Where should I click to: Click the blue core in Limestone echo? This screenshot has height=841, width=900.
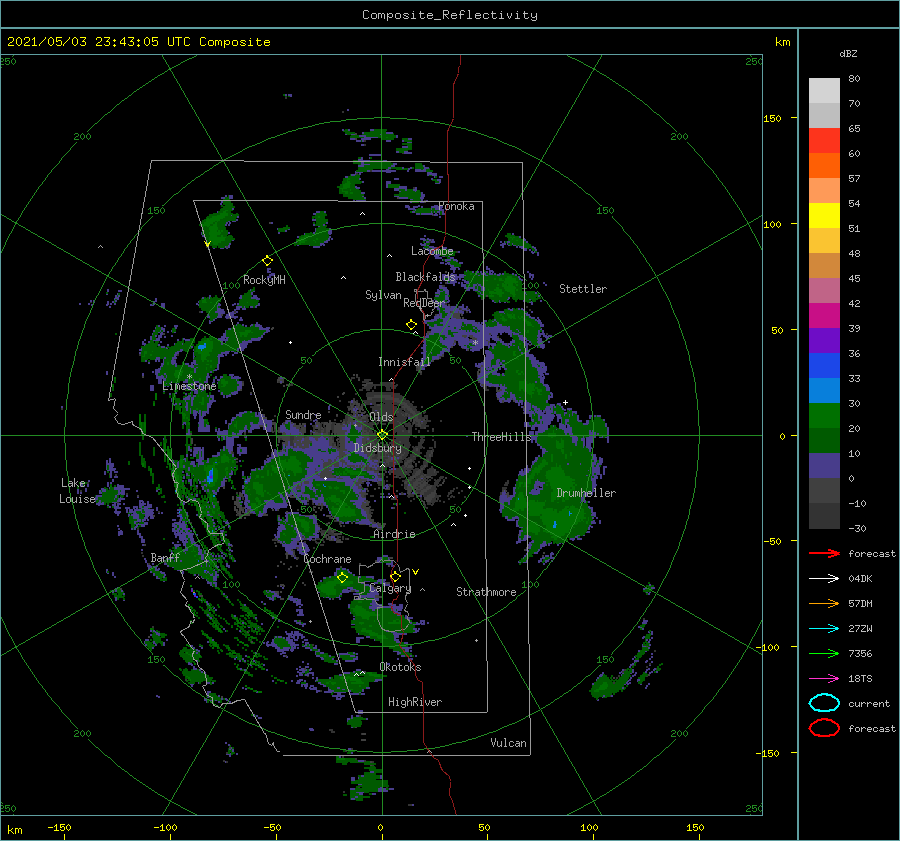202,346
